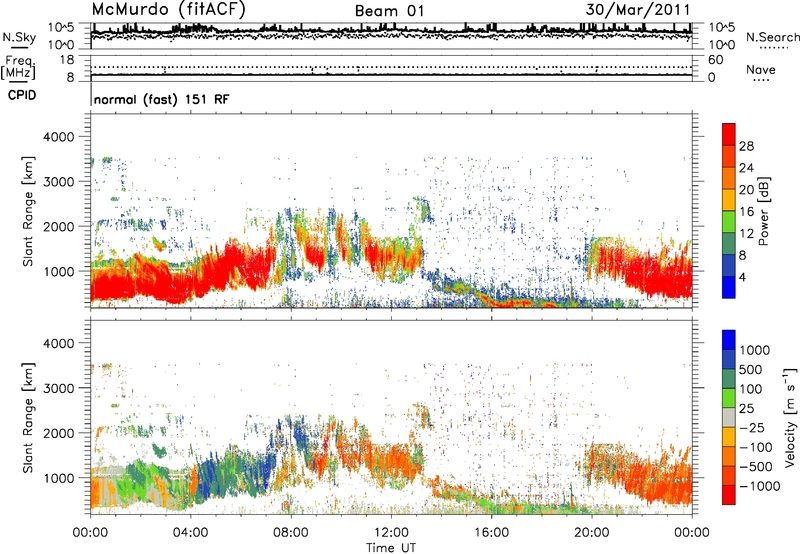Click the '25' velocity color bar label
Viewport: 800px width, 554px height.
point(747,409)
